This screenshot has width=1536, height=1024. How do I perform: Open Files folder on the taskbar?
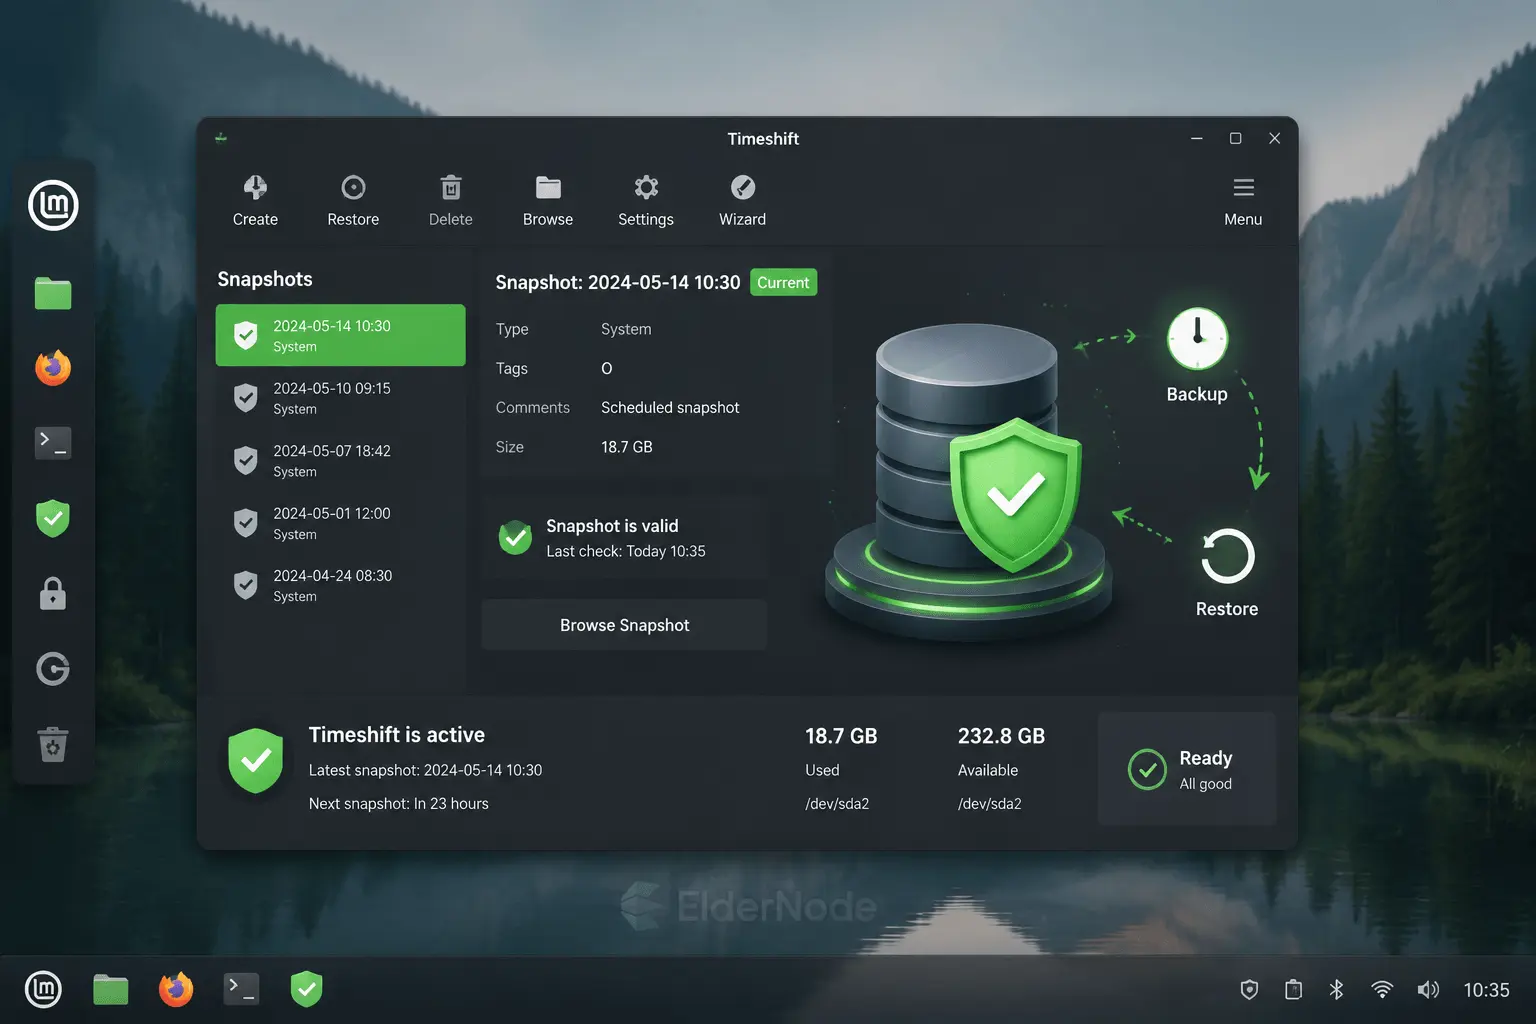tap(111, 989)
